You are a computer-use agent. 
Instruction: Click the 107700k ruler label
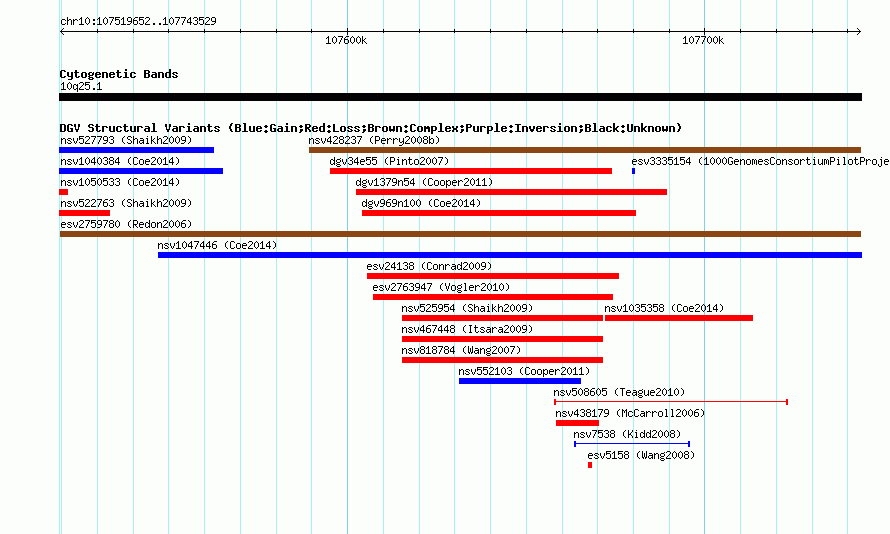coord(703,40)
